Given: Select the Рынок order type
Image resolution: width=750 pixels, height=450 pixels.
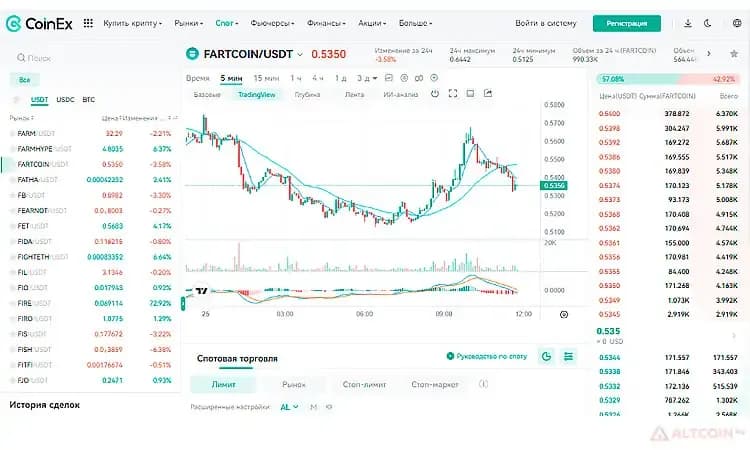Looking at the screenshot, I should pos(294,384).
